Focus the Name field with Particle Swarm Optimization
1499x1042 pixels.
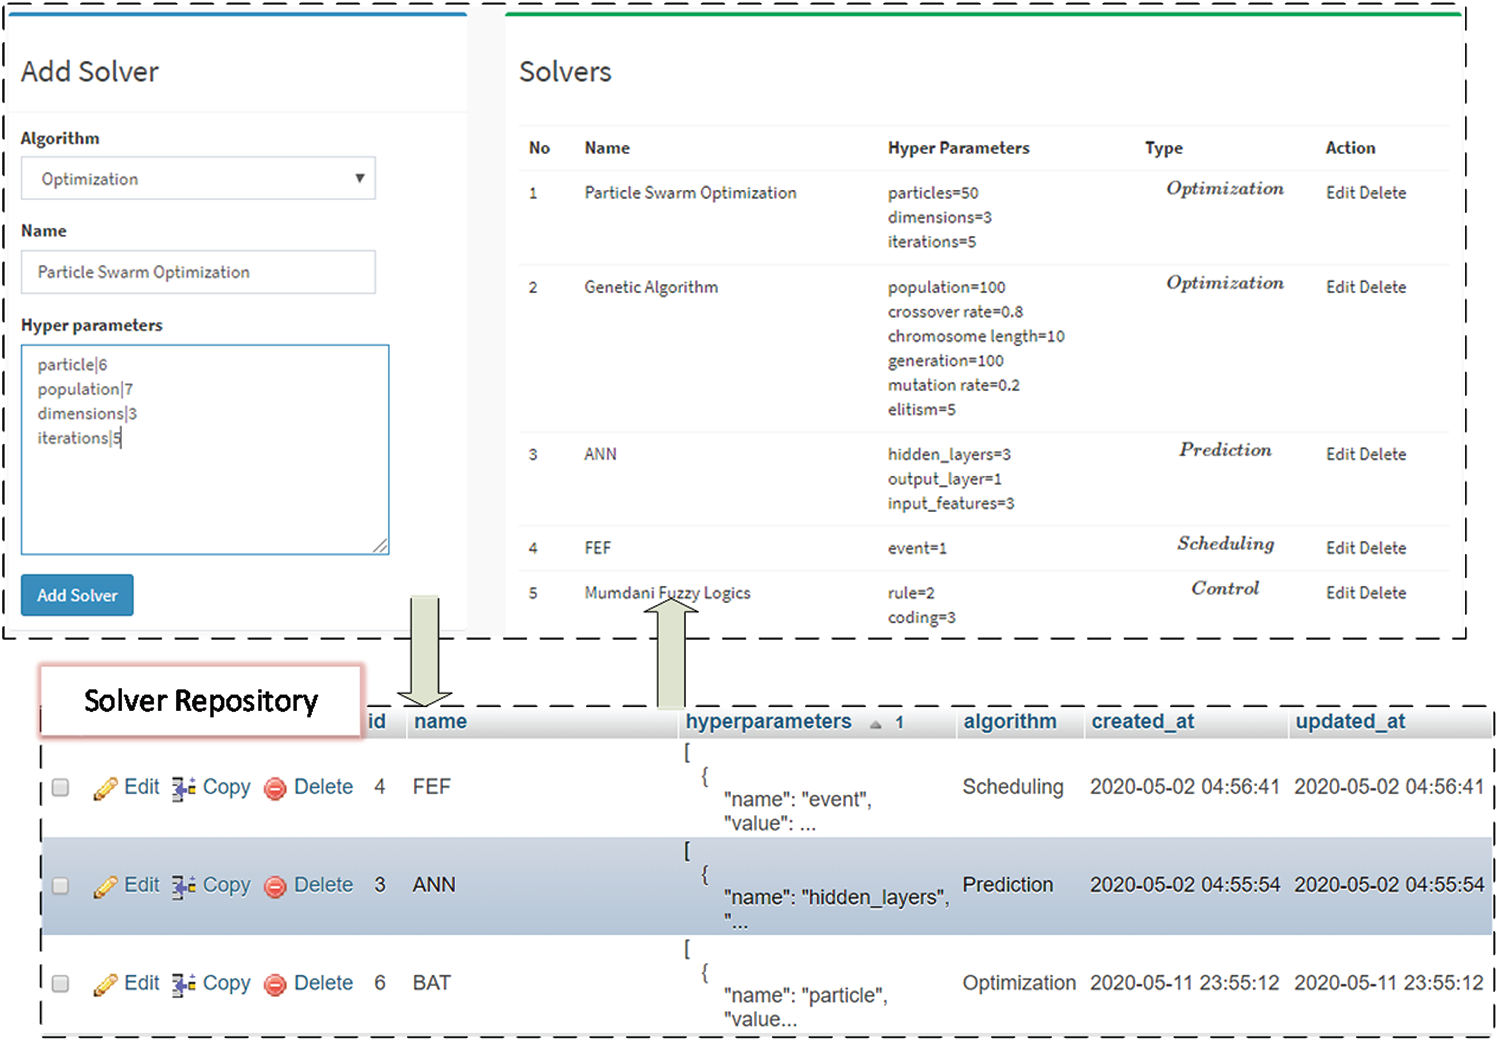tap(198, 272)
